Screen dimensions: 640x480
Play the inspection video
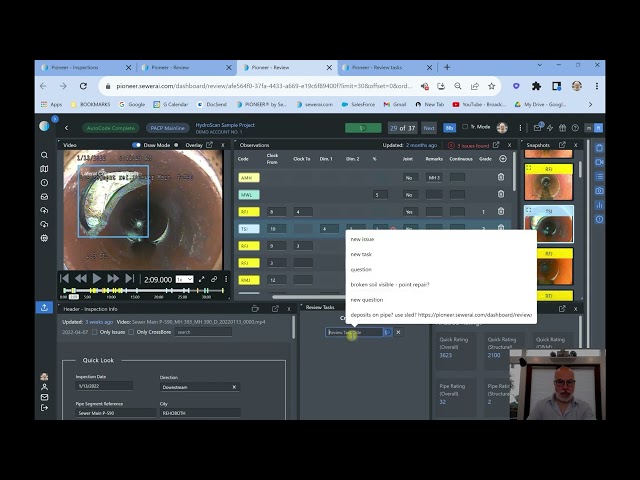coord(97,279)
